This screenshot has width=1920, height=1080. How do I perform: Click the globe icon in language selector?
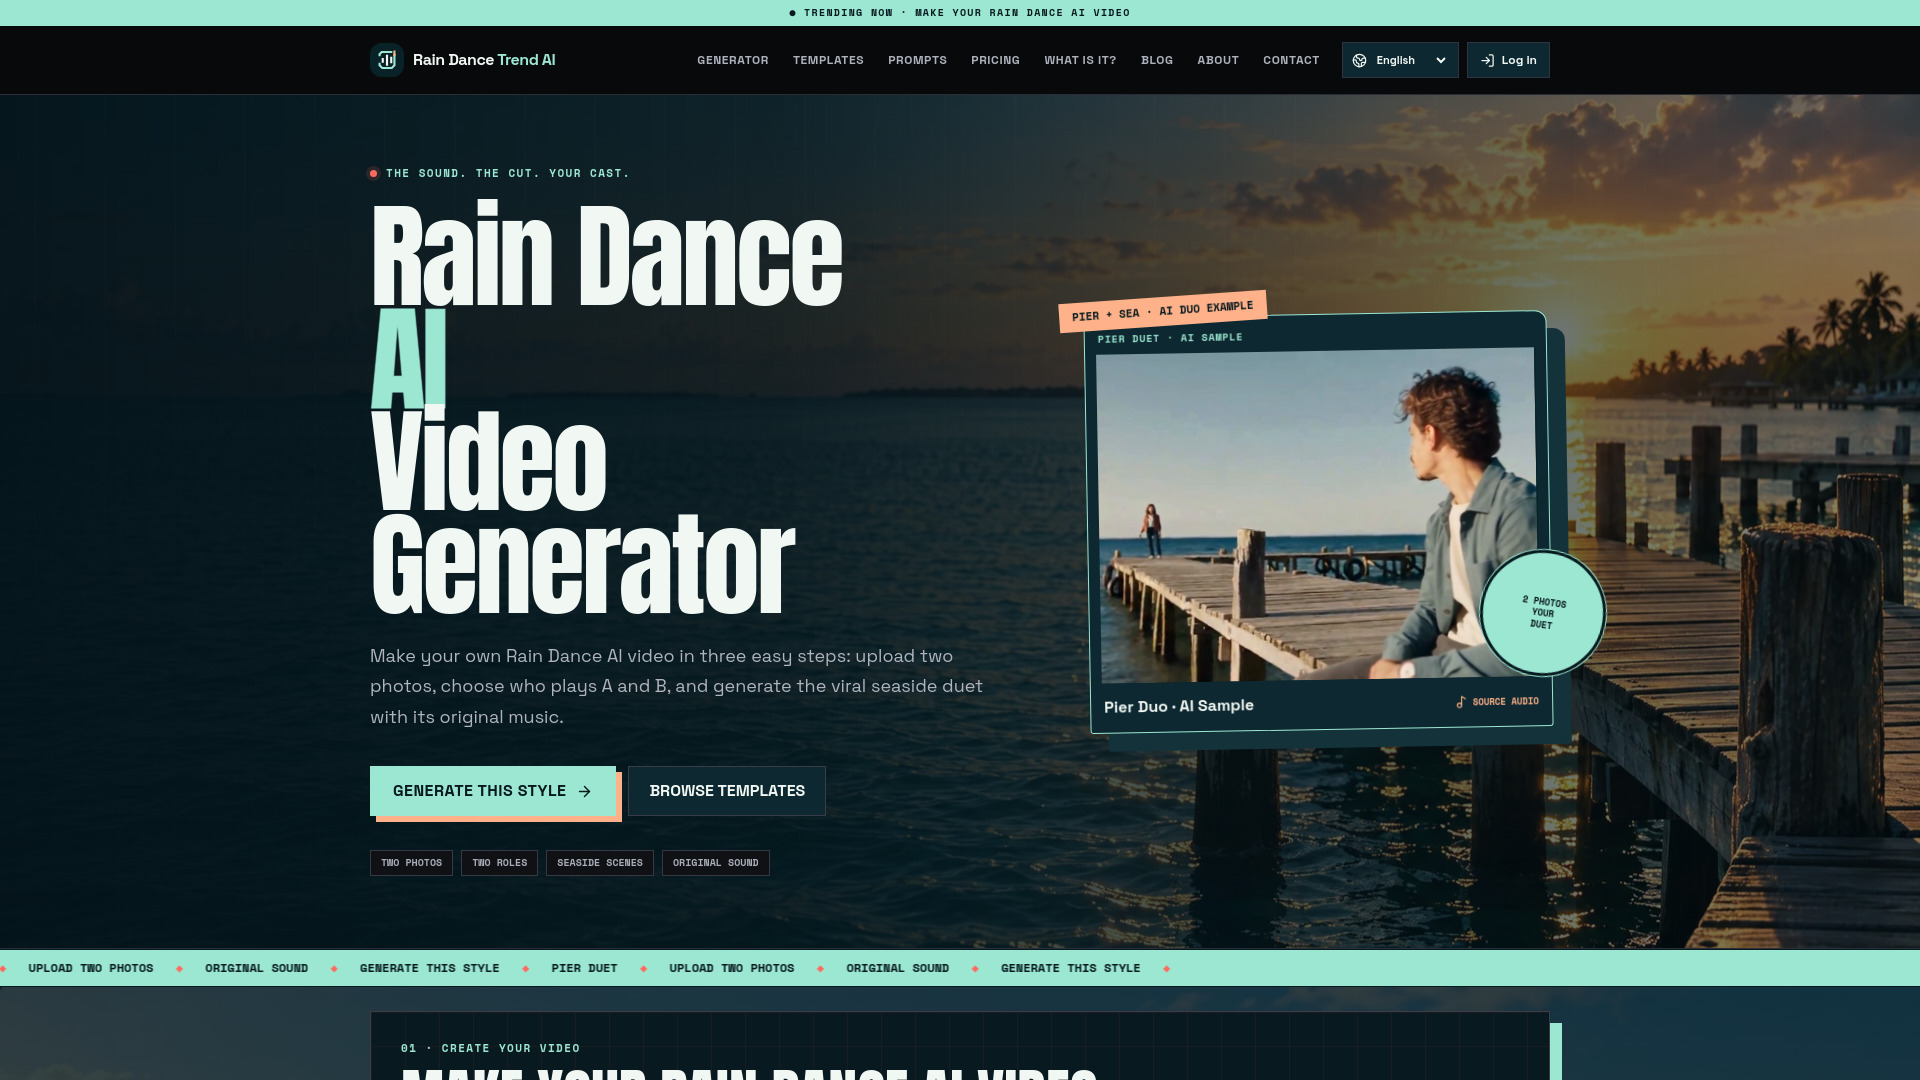pos(1360,60)
